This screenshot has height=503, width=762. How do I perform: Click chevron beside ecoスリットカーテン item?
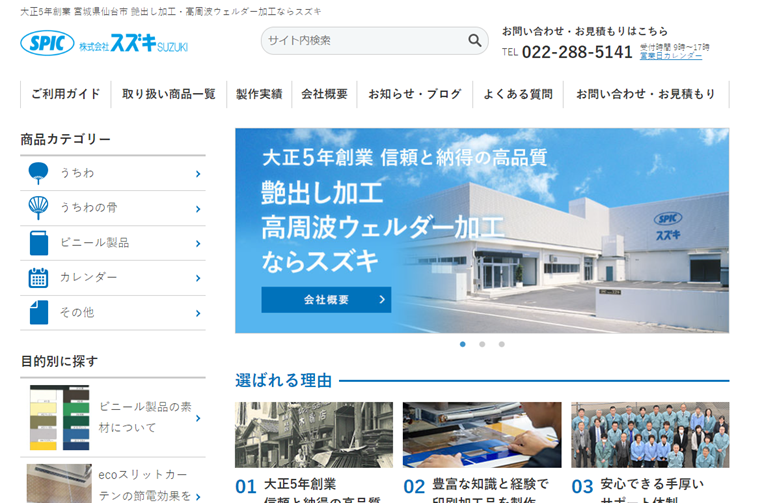tap(198, 497)
